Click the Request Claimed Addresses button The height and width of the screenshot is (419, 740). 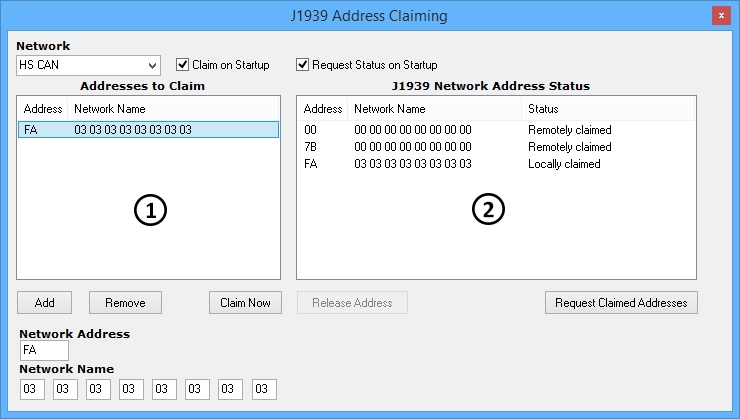(621, 303)
